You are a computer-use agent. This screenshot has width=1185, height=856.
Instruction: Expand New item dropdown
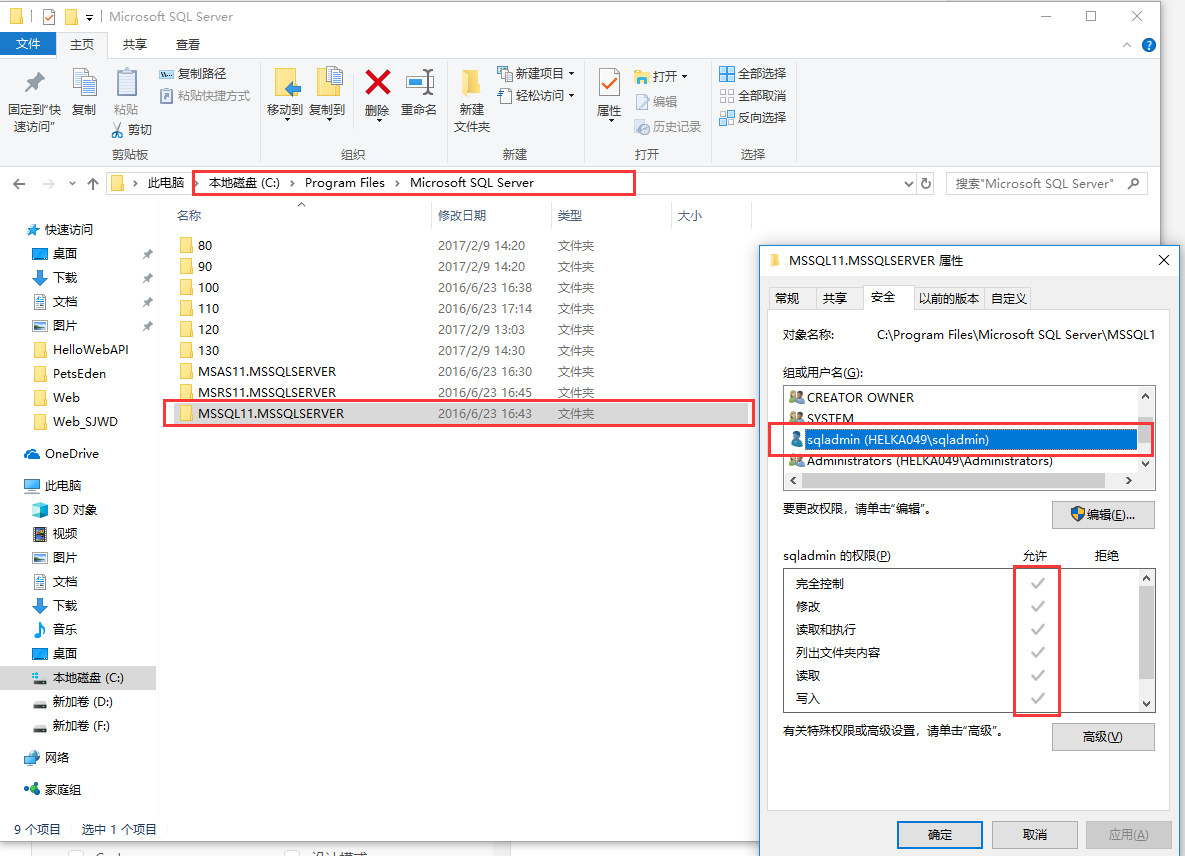tap(571, 73)
